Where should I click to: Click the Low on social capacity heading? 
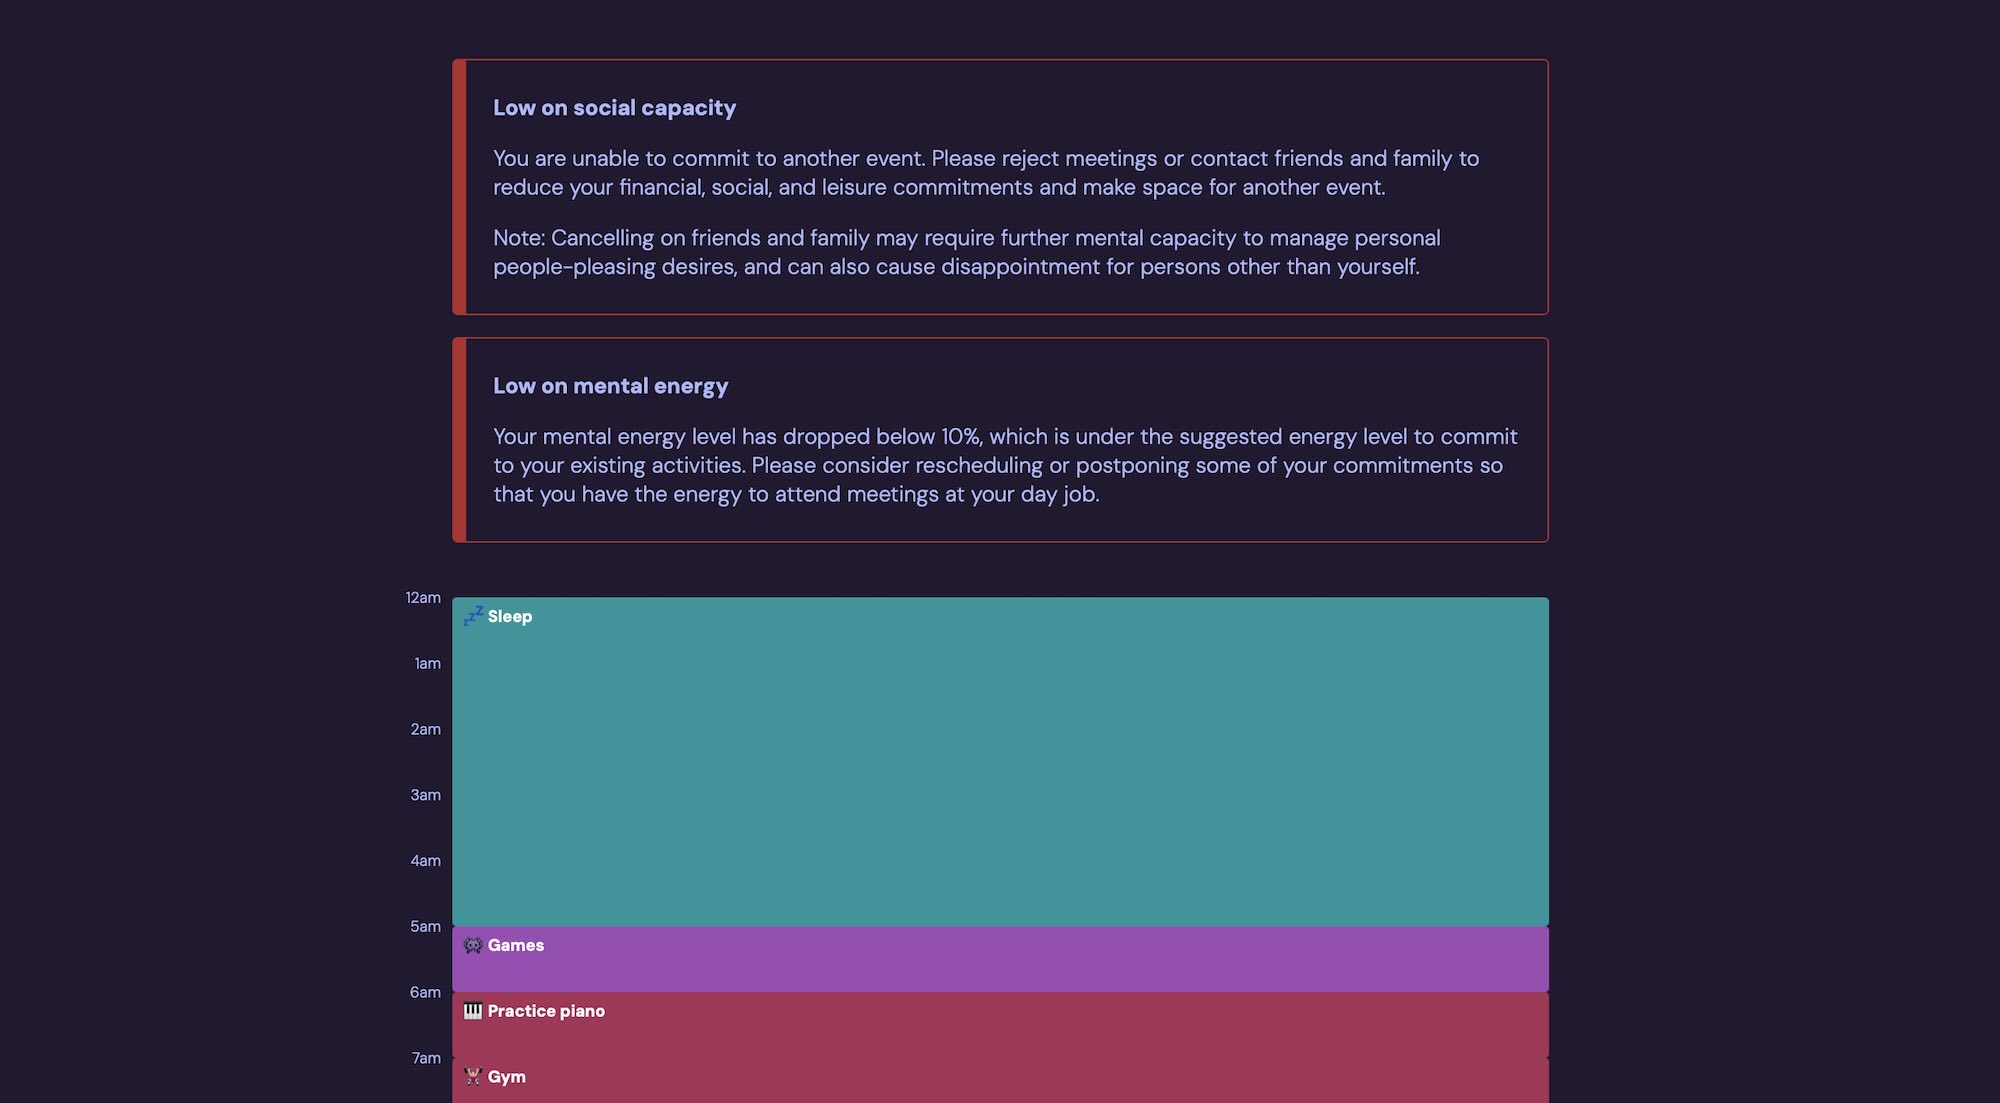point(614,108)
